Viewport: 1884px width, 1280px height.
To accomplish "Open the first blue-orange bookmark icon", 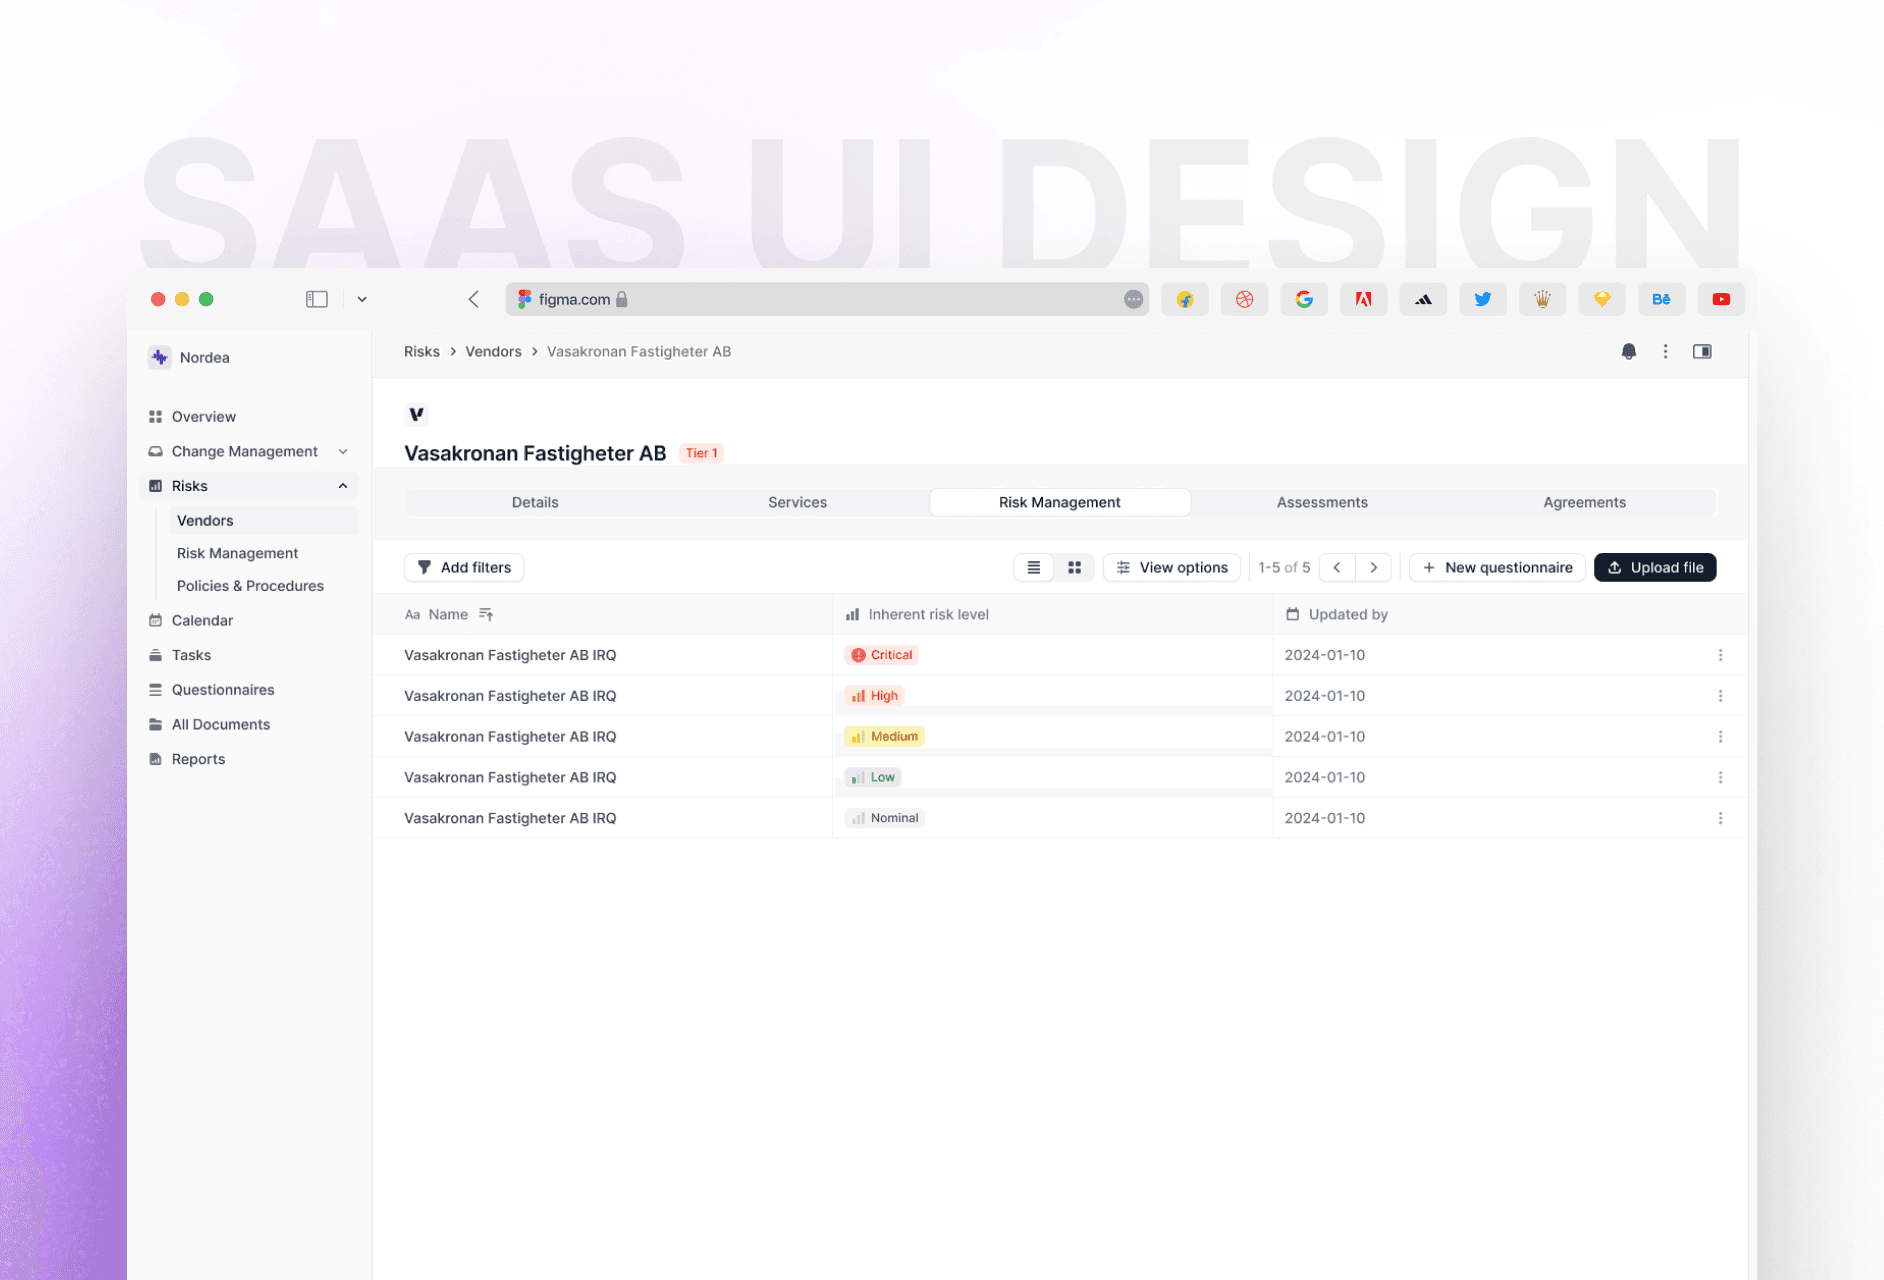I will coord(1185,299).
